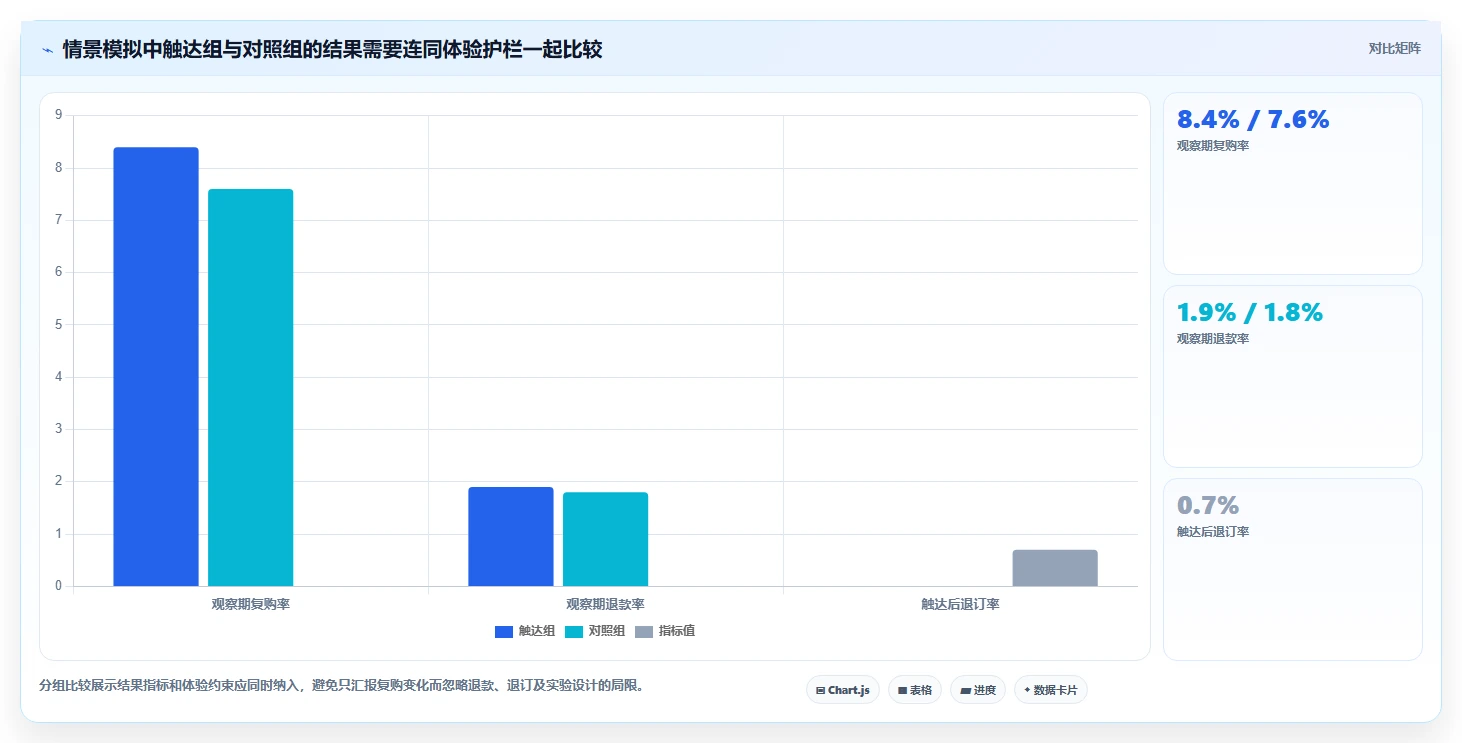Select the Chart.js tag chip
The height and width of the screenshot is (743, 1462).
click(843, 690)
